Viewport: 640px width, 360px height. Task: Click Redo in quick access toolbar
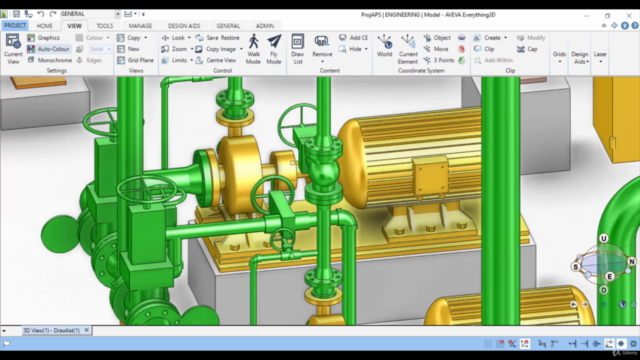click(53, 14)
